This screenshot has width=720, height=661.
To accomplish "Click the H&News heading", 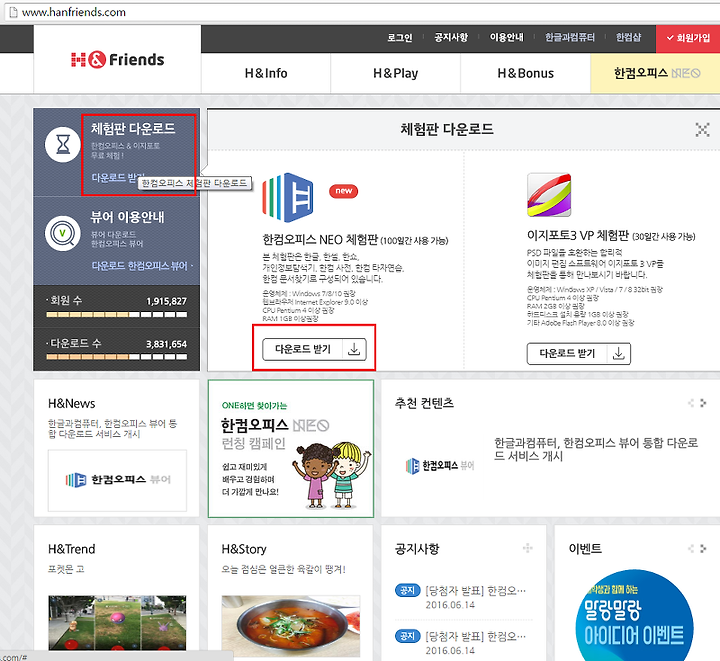I will coord(72,403).
